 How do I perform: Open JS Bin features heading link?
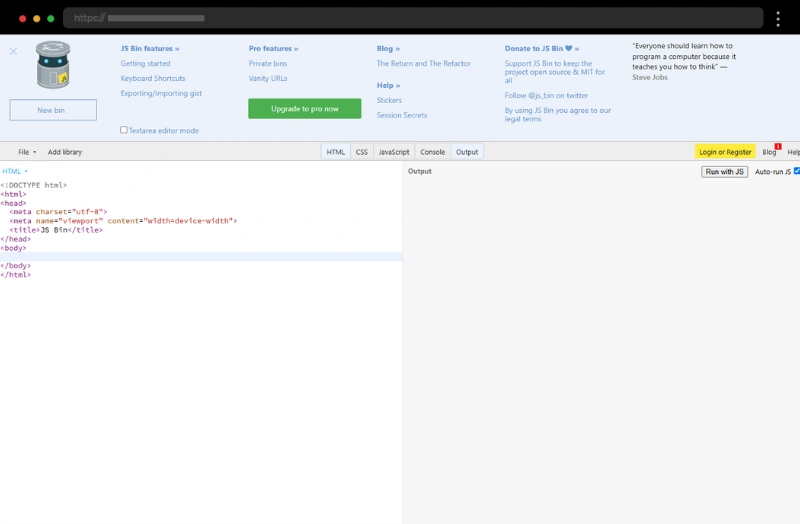[x=150, y=48]
